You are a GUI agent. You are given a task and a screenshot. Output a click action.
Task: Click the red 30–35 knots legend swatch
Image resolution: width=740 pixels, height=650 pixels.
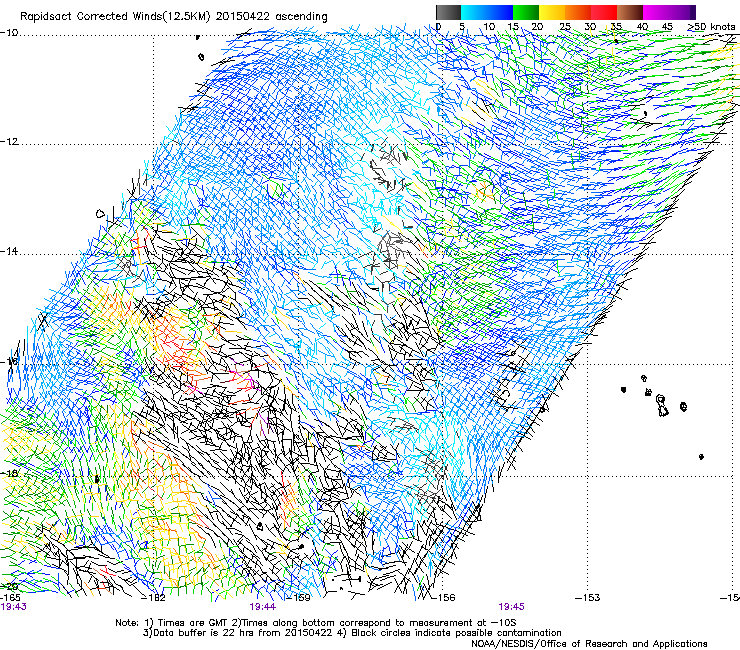tap(604, 12)
